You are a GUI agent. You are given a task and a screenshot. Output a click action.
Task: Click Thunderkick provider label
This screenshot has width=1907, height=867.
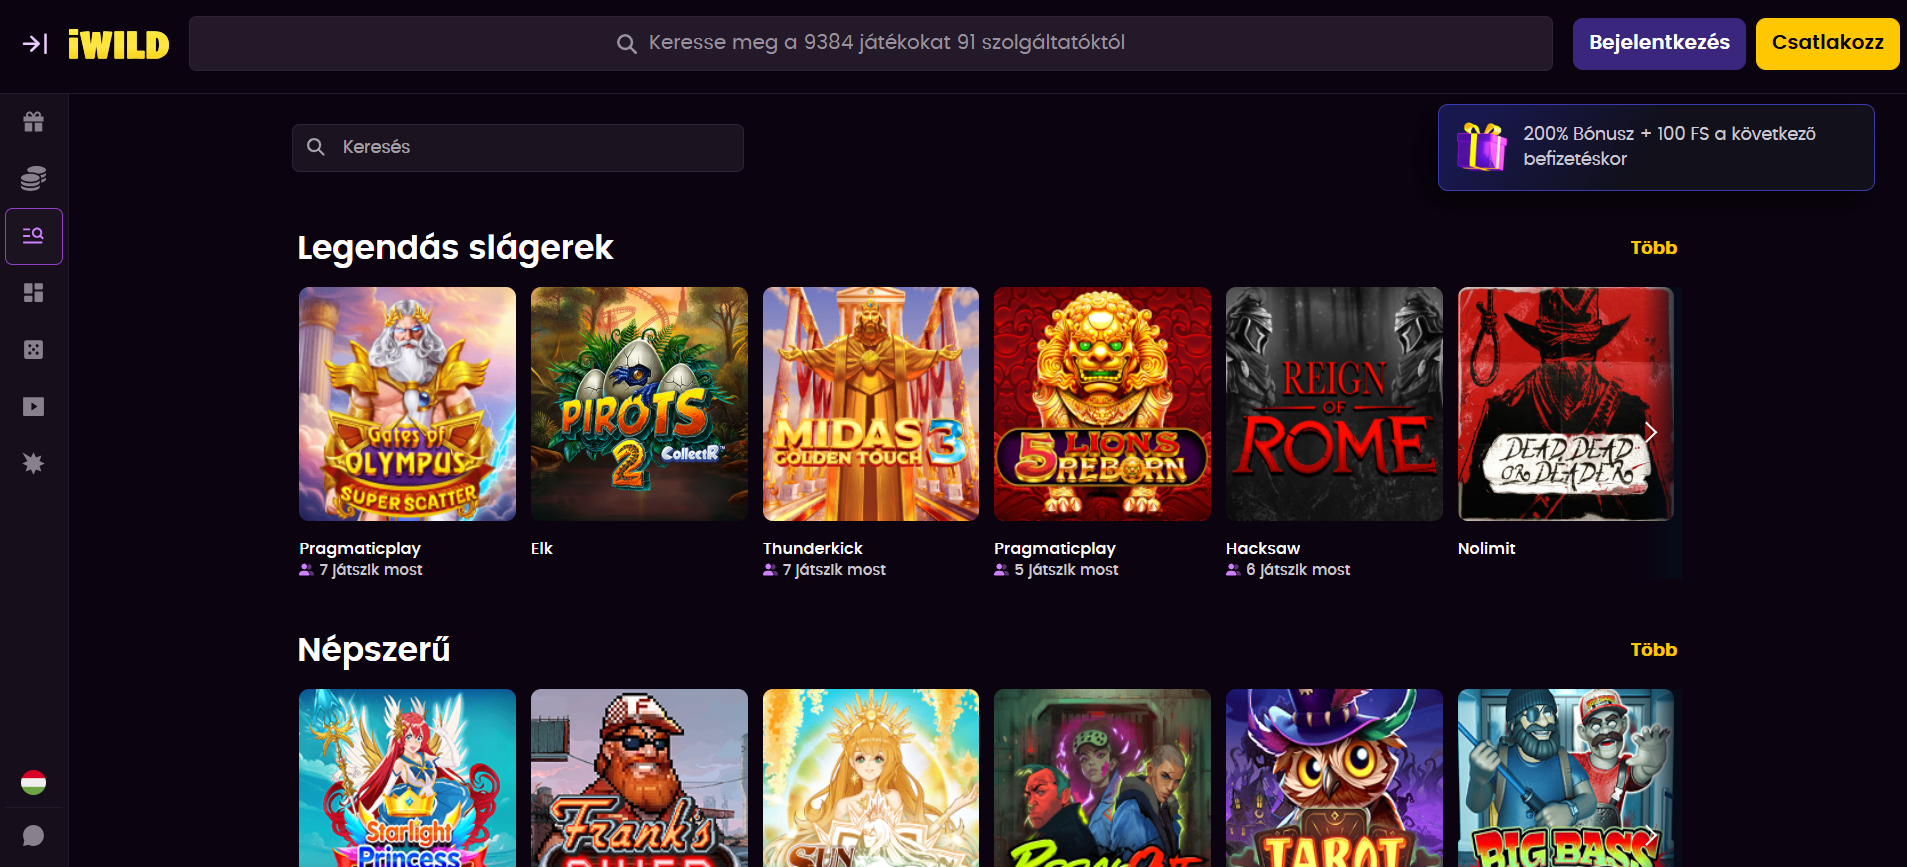pos(813,548)
